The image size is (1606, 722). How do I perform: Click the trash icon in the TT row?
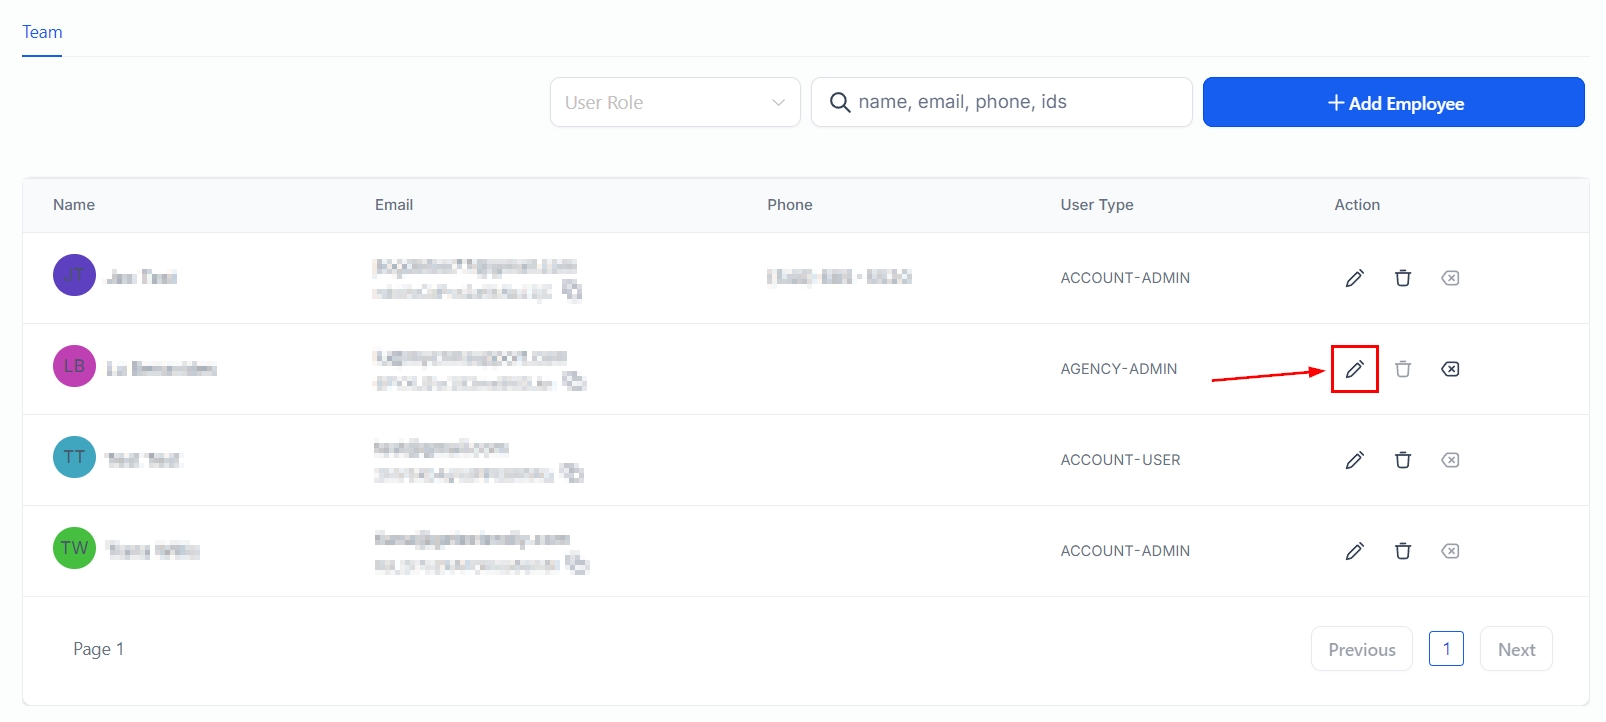(x=1402, y=460)
